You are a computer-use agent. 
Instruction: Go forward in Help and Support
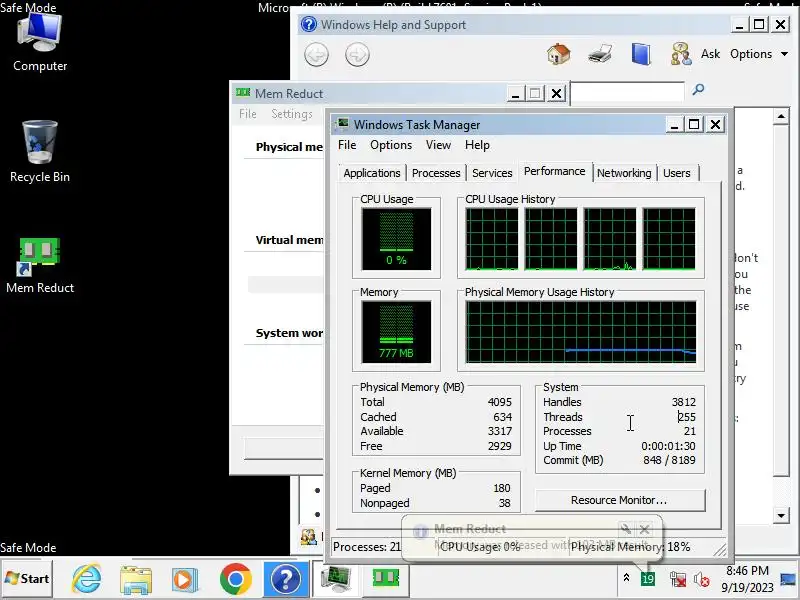357,55
